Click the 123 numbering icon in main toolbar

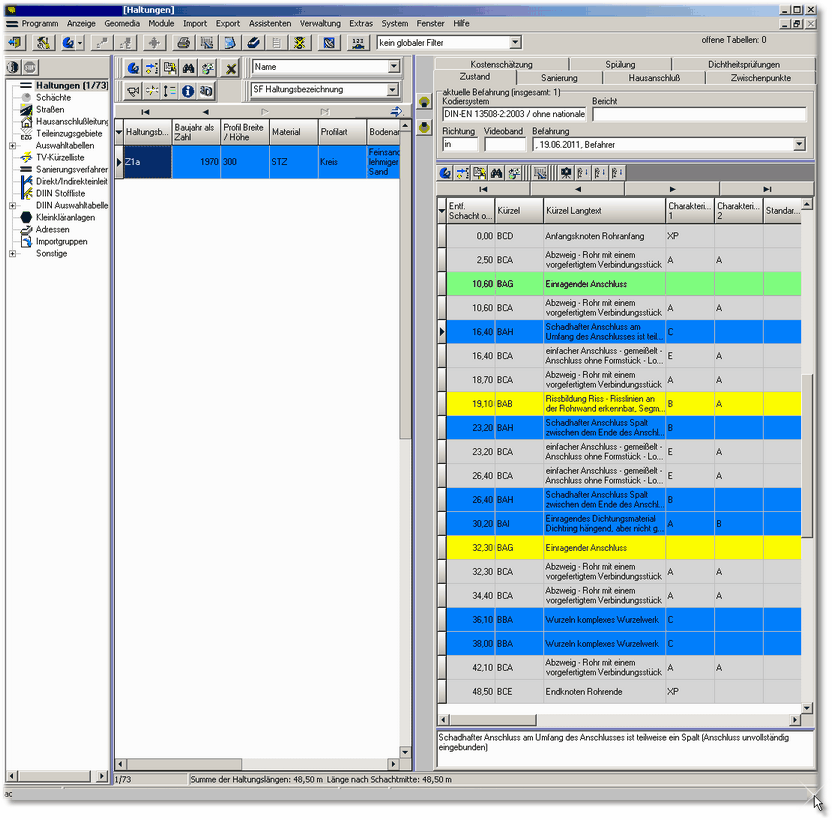(x=358, y=43)
